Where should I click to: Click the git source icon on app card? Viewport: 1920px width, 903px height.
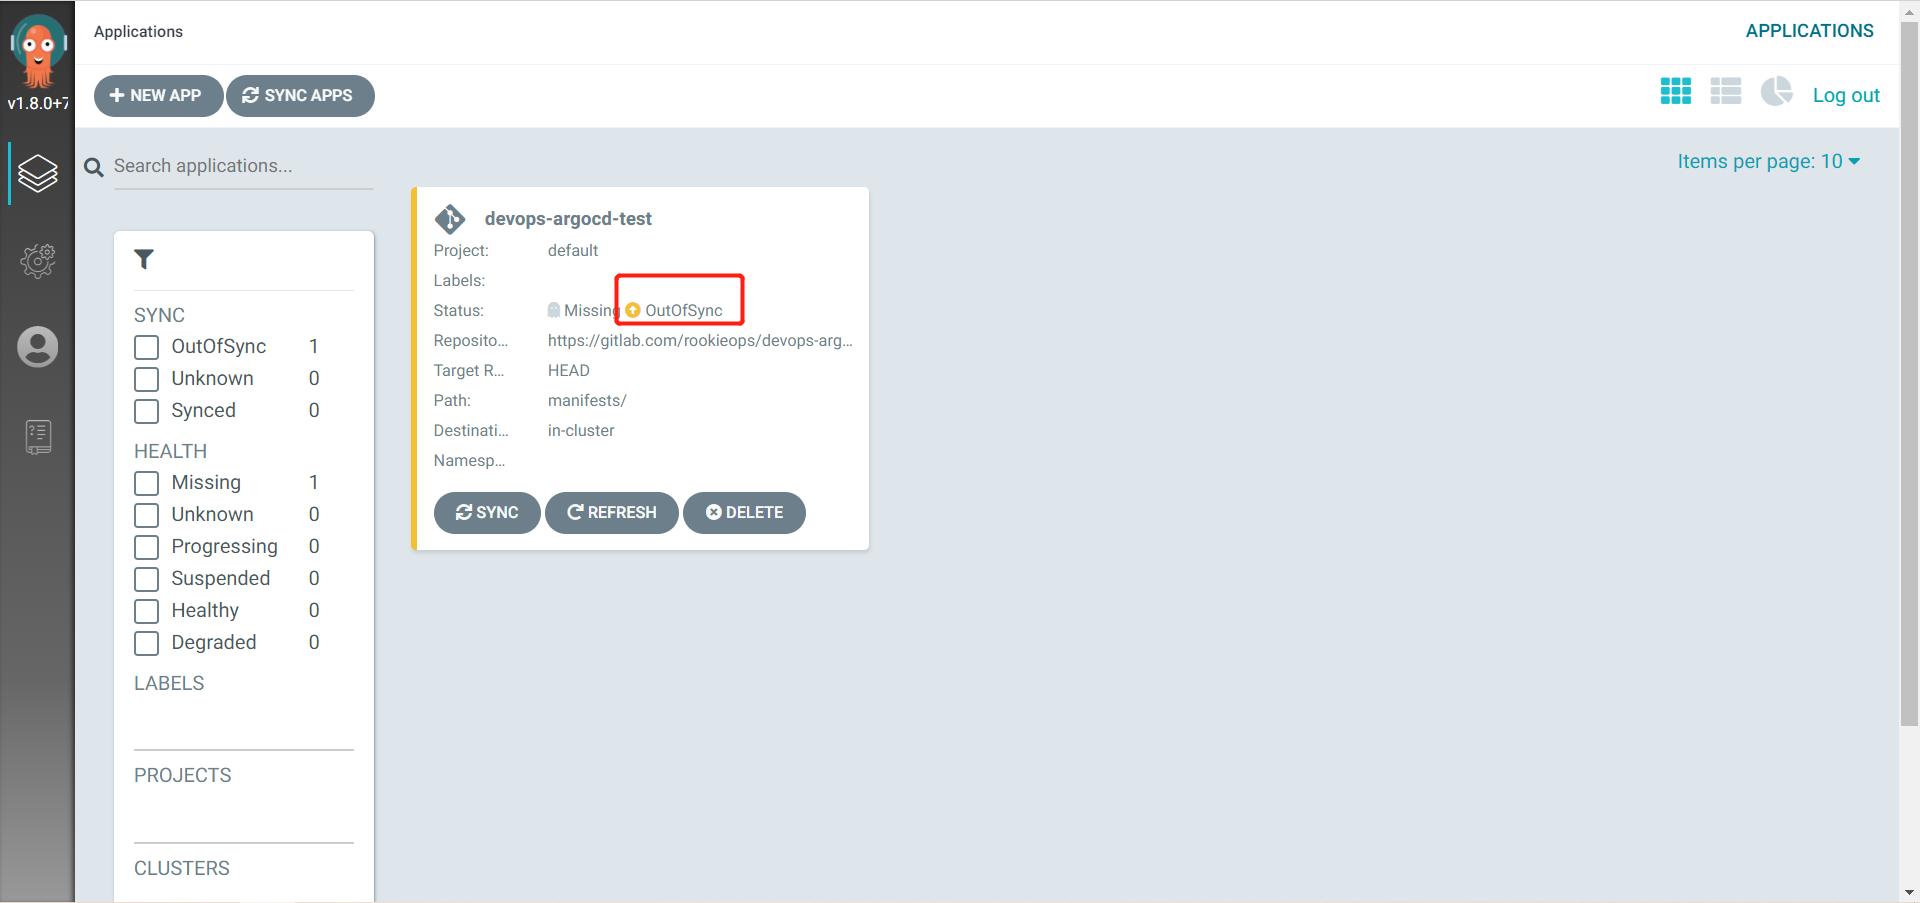tap(450, 219)
